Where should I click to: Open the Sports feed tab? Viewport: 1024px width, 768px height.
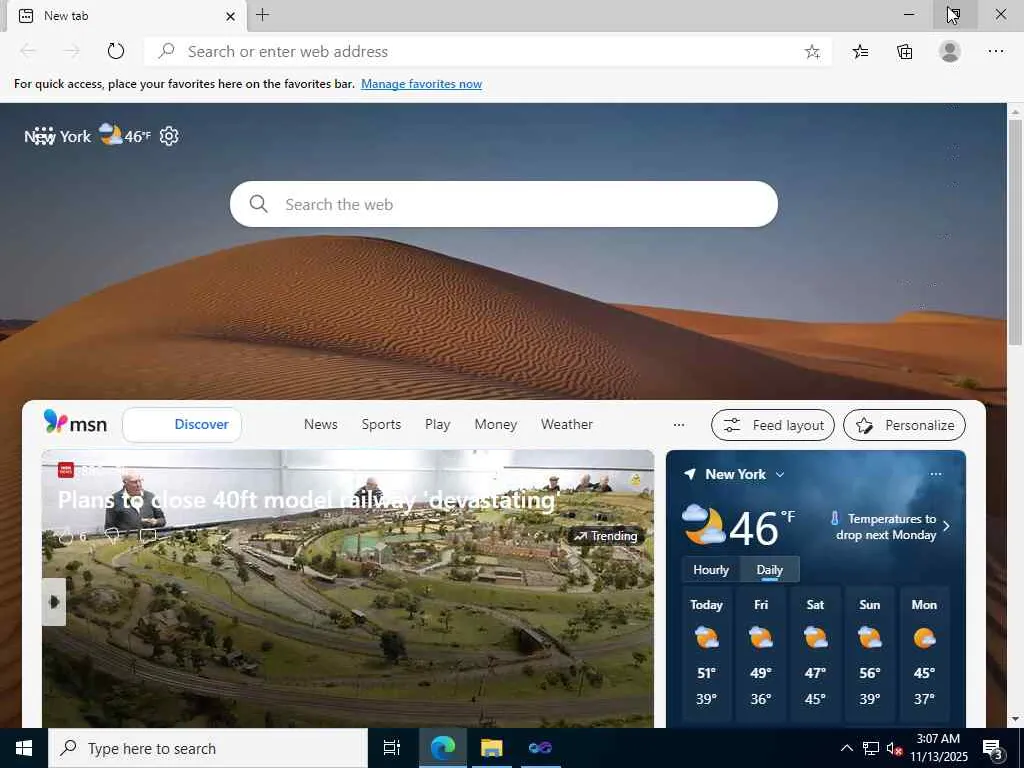(x=381, y=424)
